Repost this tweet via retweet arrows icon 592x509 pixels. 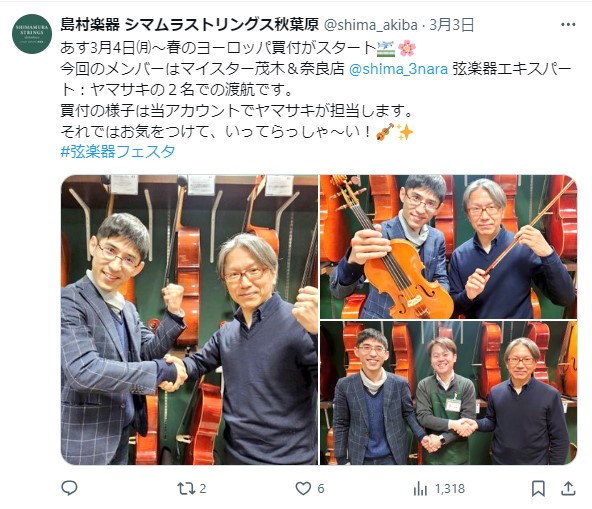click(186, 489)
